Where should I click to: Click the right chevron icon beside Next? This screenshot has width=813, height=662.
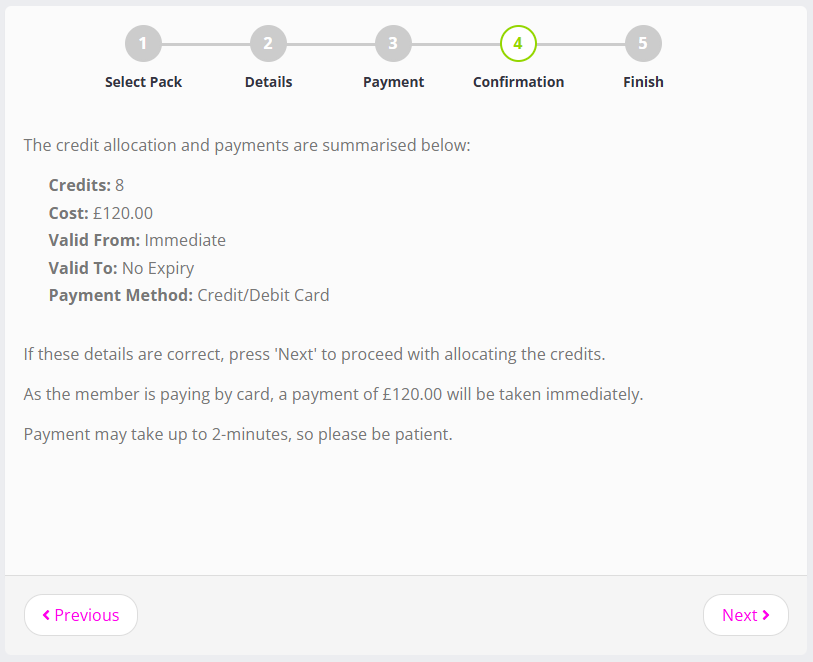766,615
